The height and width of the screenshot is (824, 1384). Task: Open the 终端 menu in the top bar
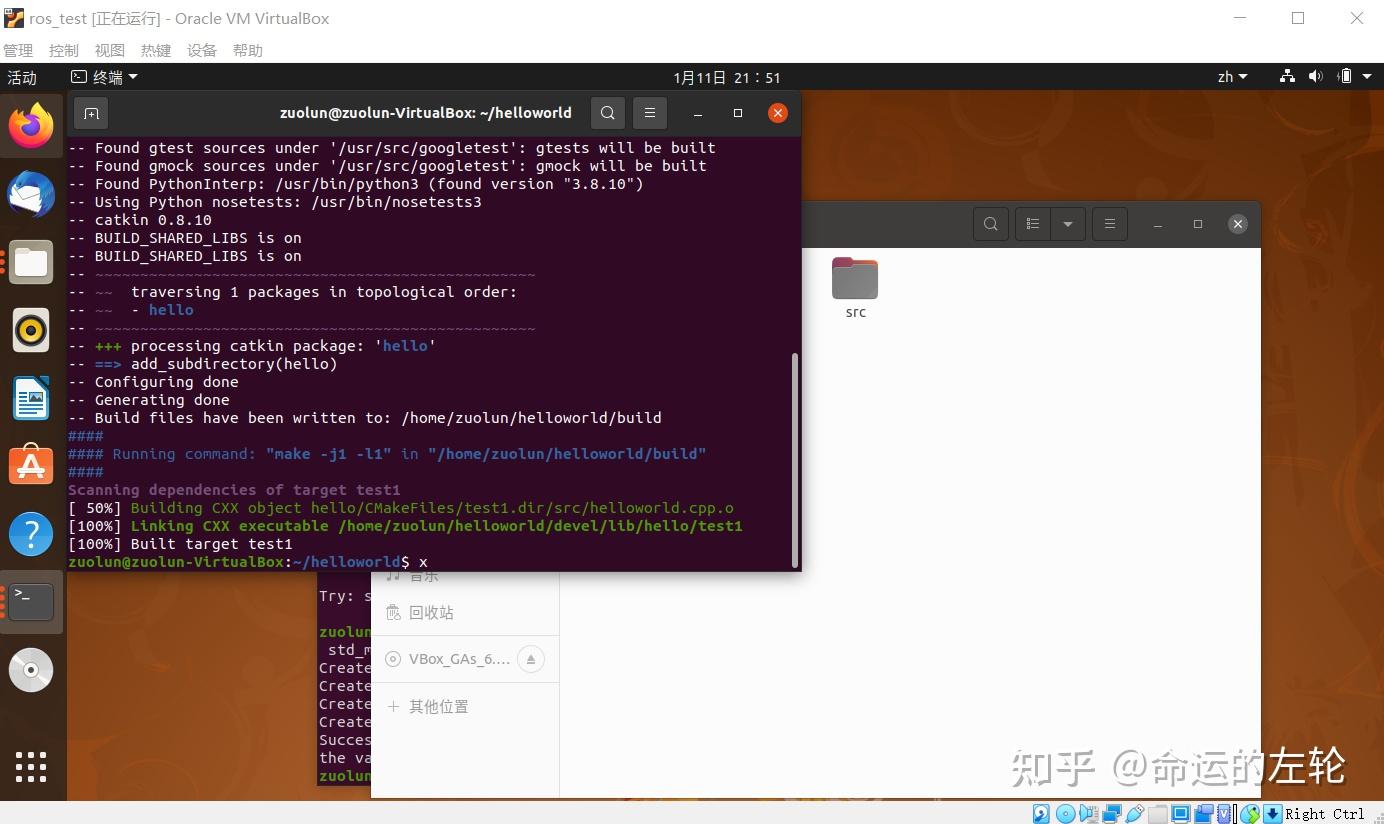point(103,76)
